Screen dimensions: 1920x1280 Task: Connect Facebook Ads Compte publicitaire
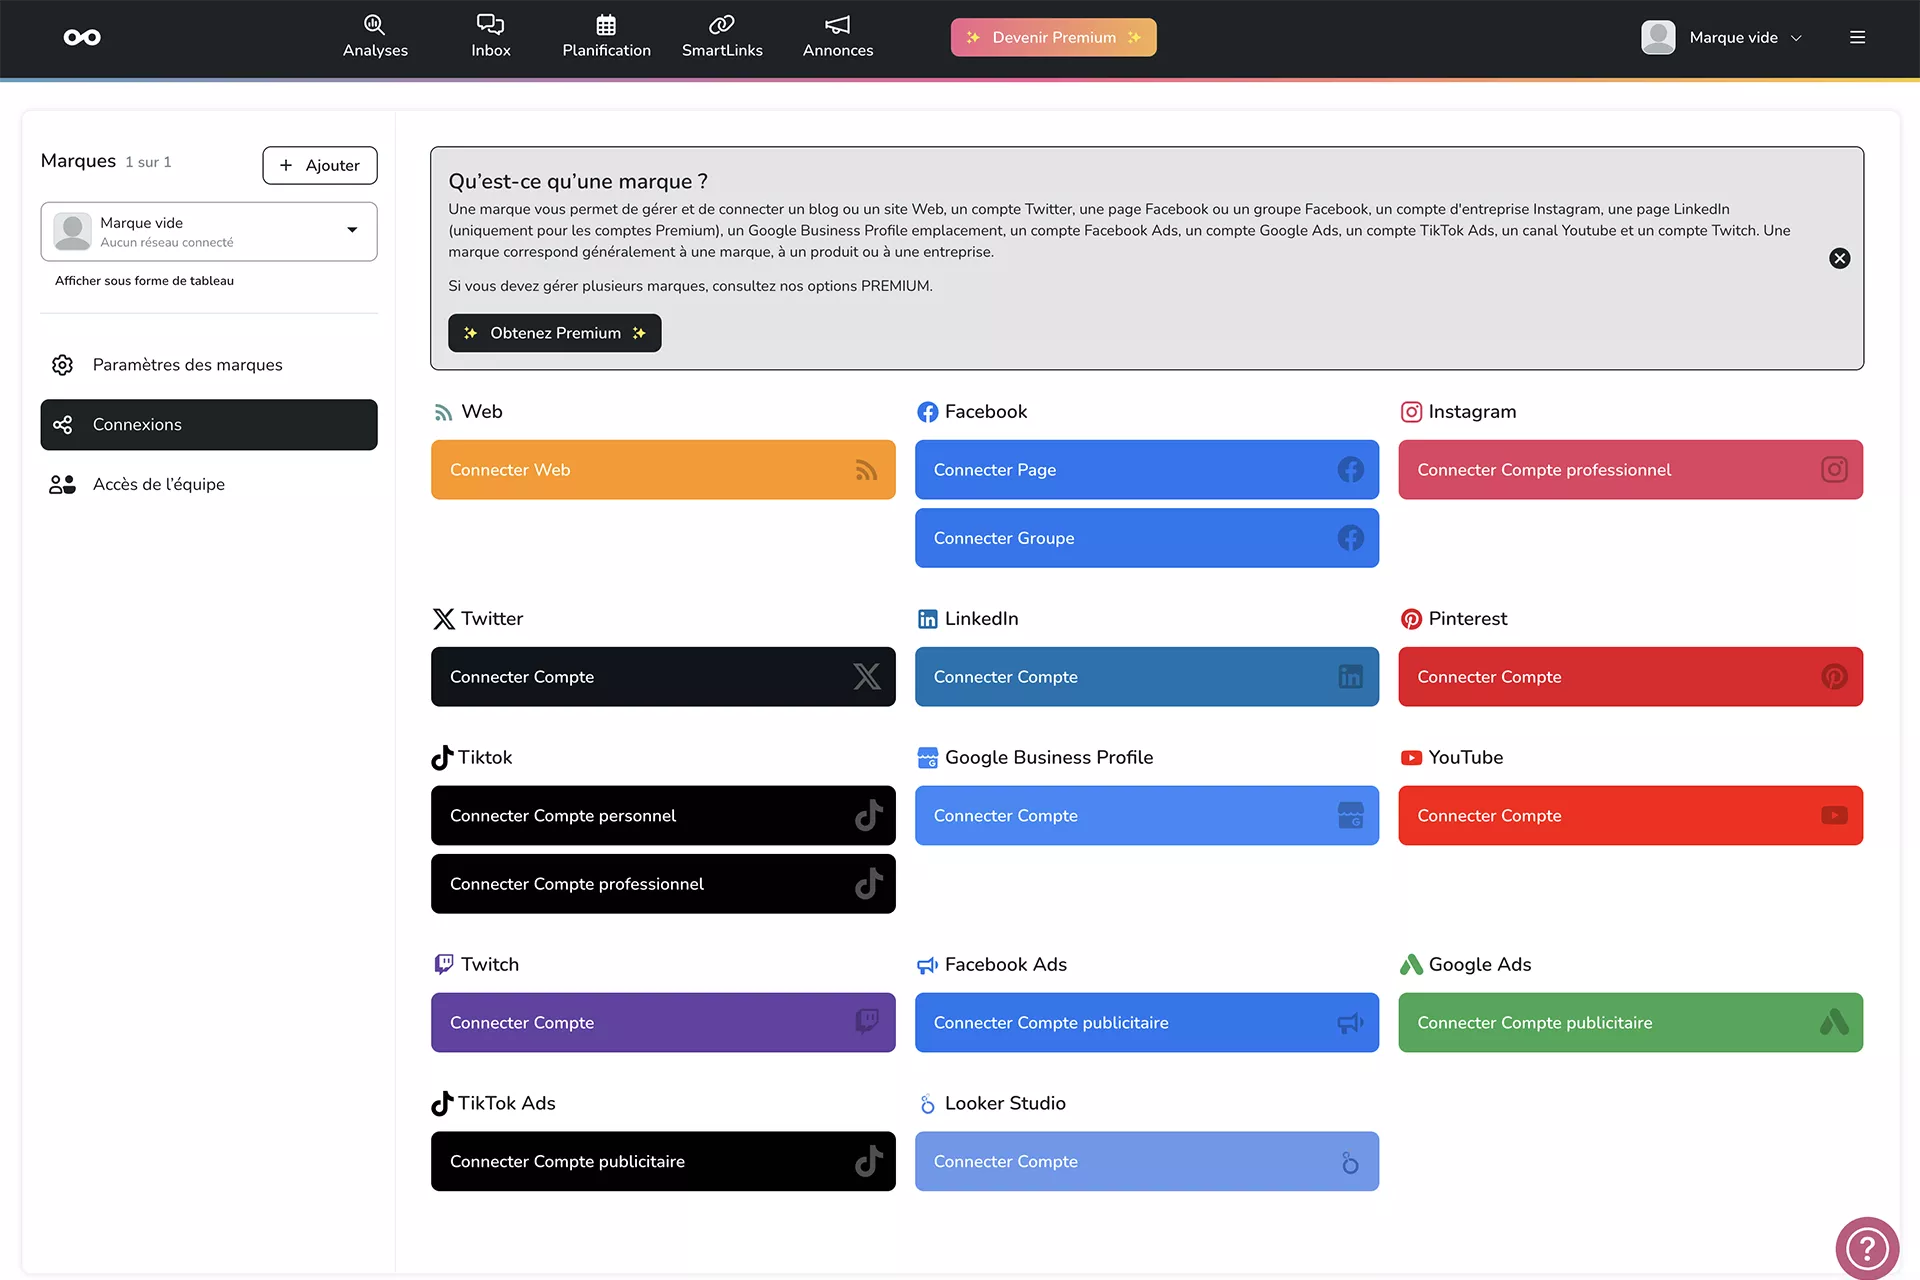(x=1146, y=1022)
